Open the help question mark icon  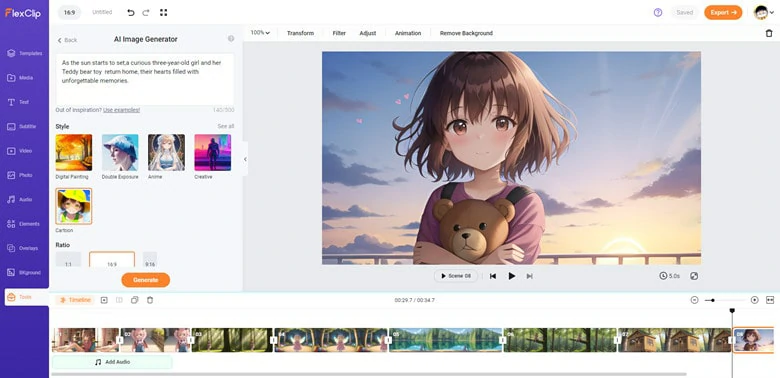coord(658,12)
